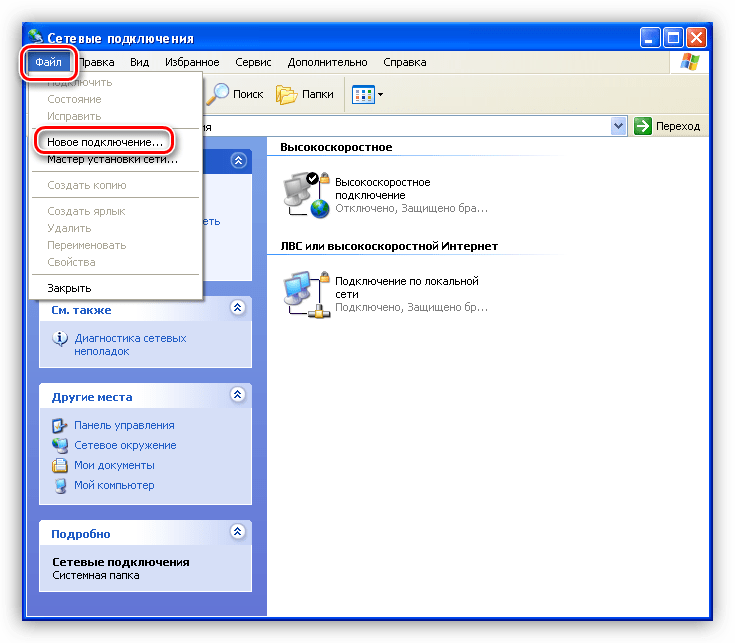Open the Дополнительно menu
735x643 pixels.
click(x=327, y=62)
